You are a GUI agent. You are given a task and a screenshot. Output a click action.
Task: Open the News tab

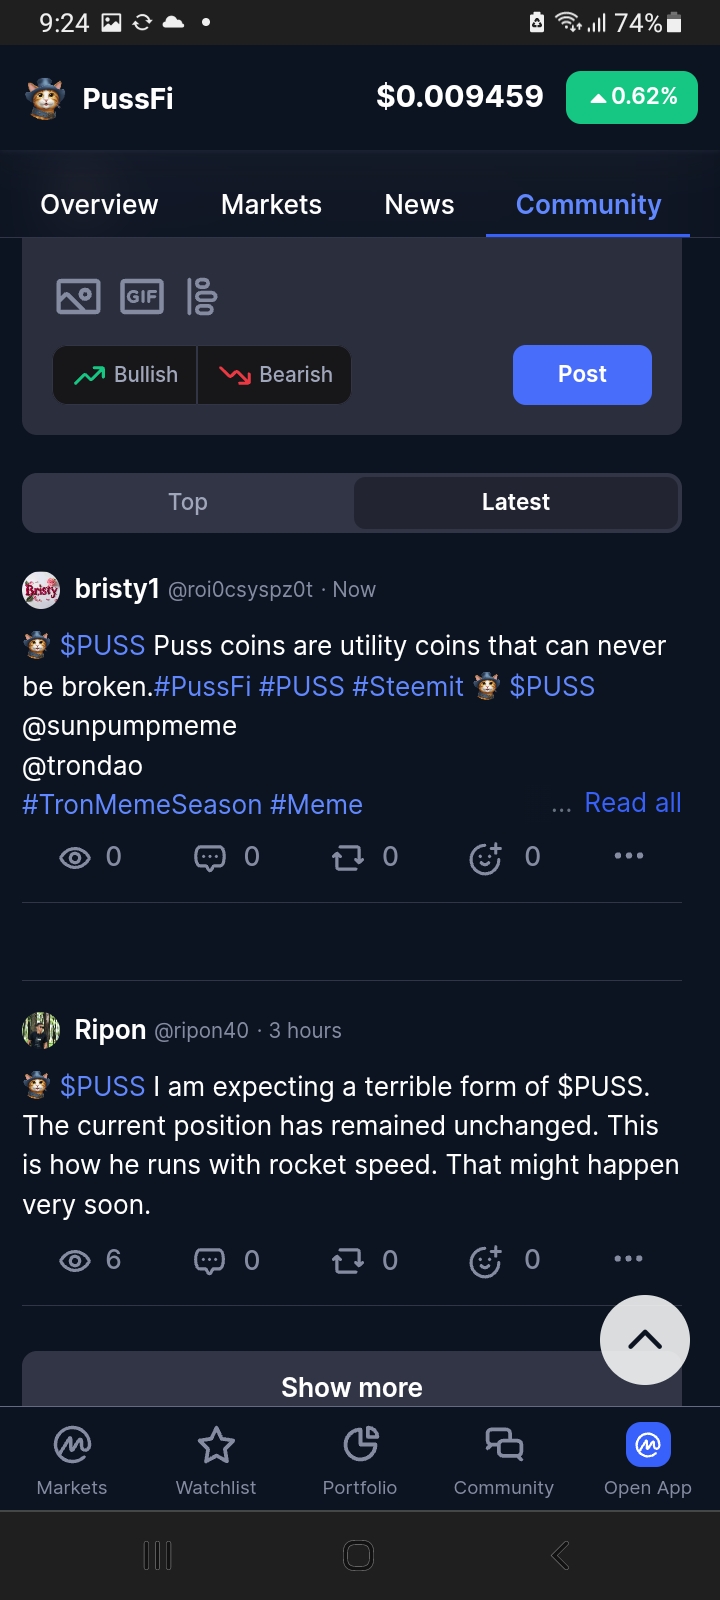coord(419,205)
